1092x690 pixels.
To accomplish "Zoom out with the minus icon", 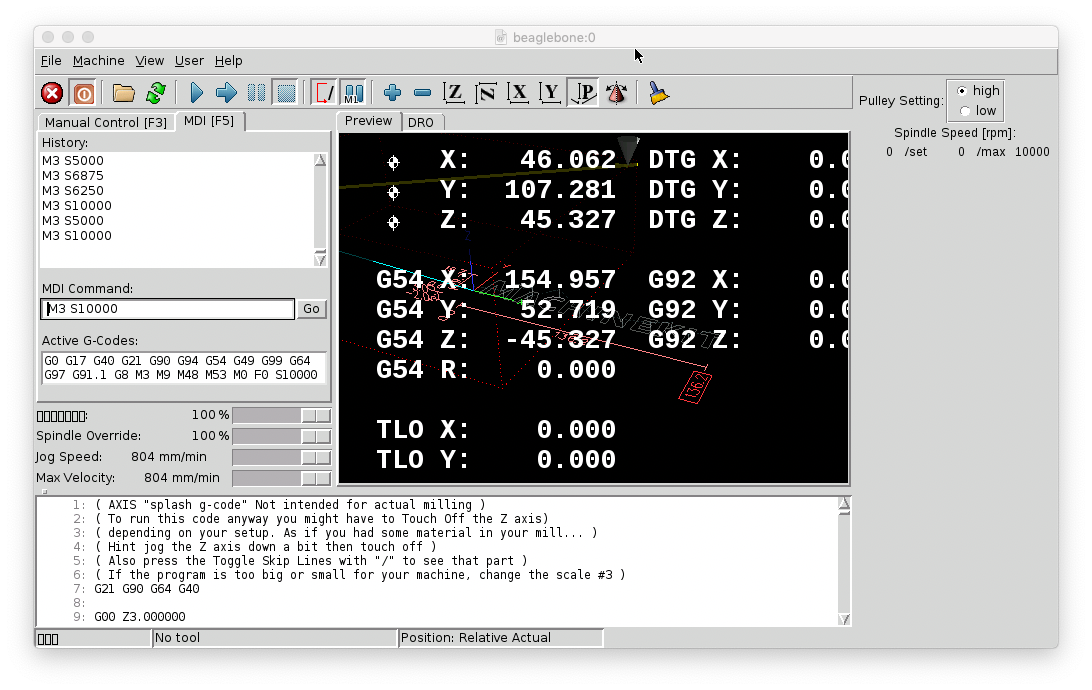I will 422,93.
